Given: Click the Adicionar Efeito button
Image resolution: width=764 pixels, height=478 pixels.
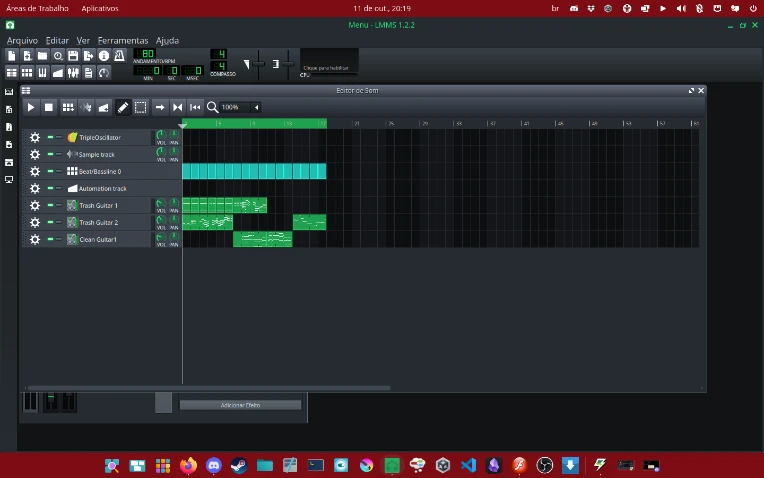Looking at the screenshot, I should click(x=240, y=405).
